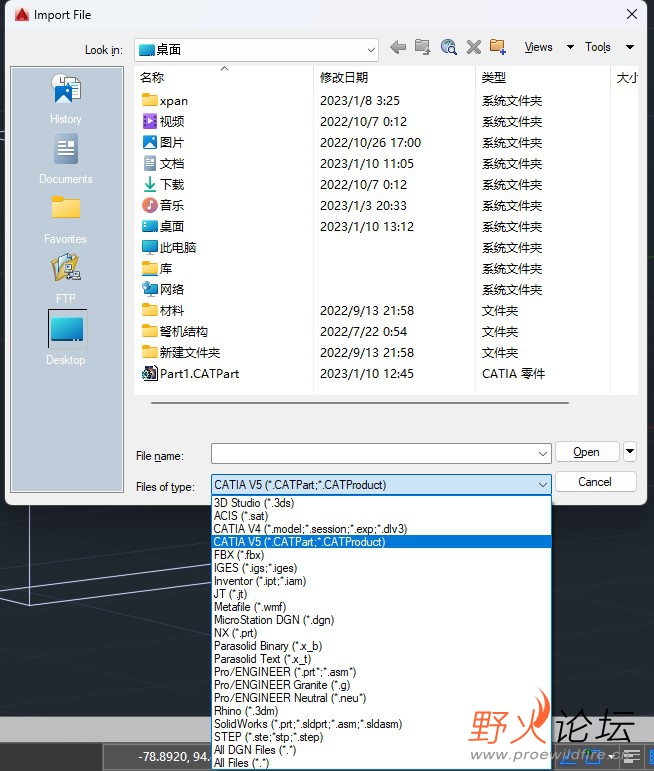Viewport: 654px width, 771px height.
Task: Open the History places shortcut
Action: [66, 98]
